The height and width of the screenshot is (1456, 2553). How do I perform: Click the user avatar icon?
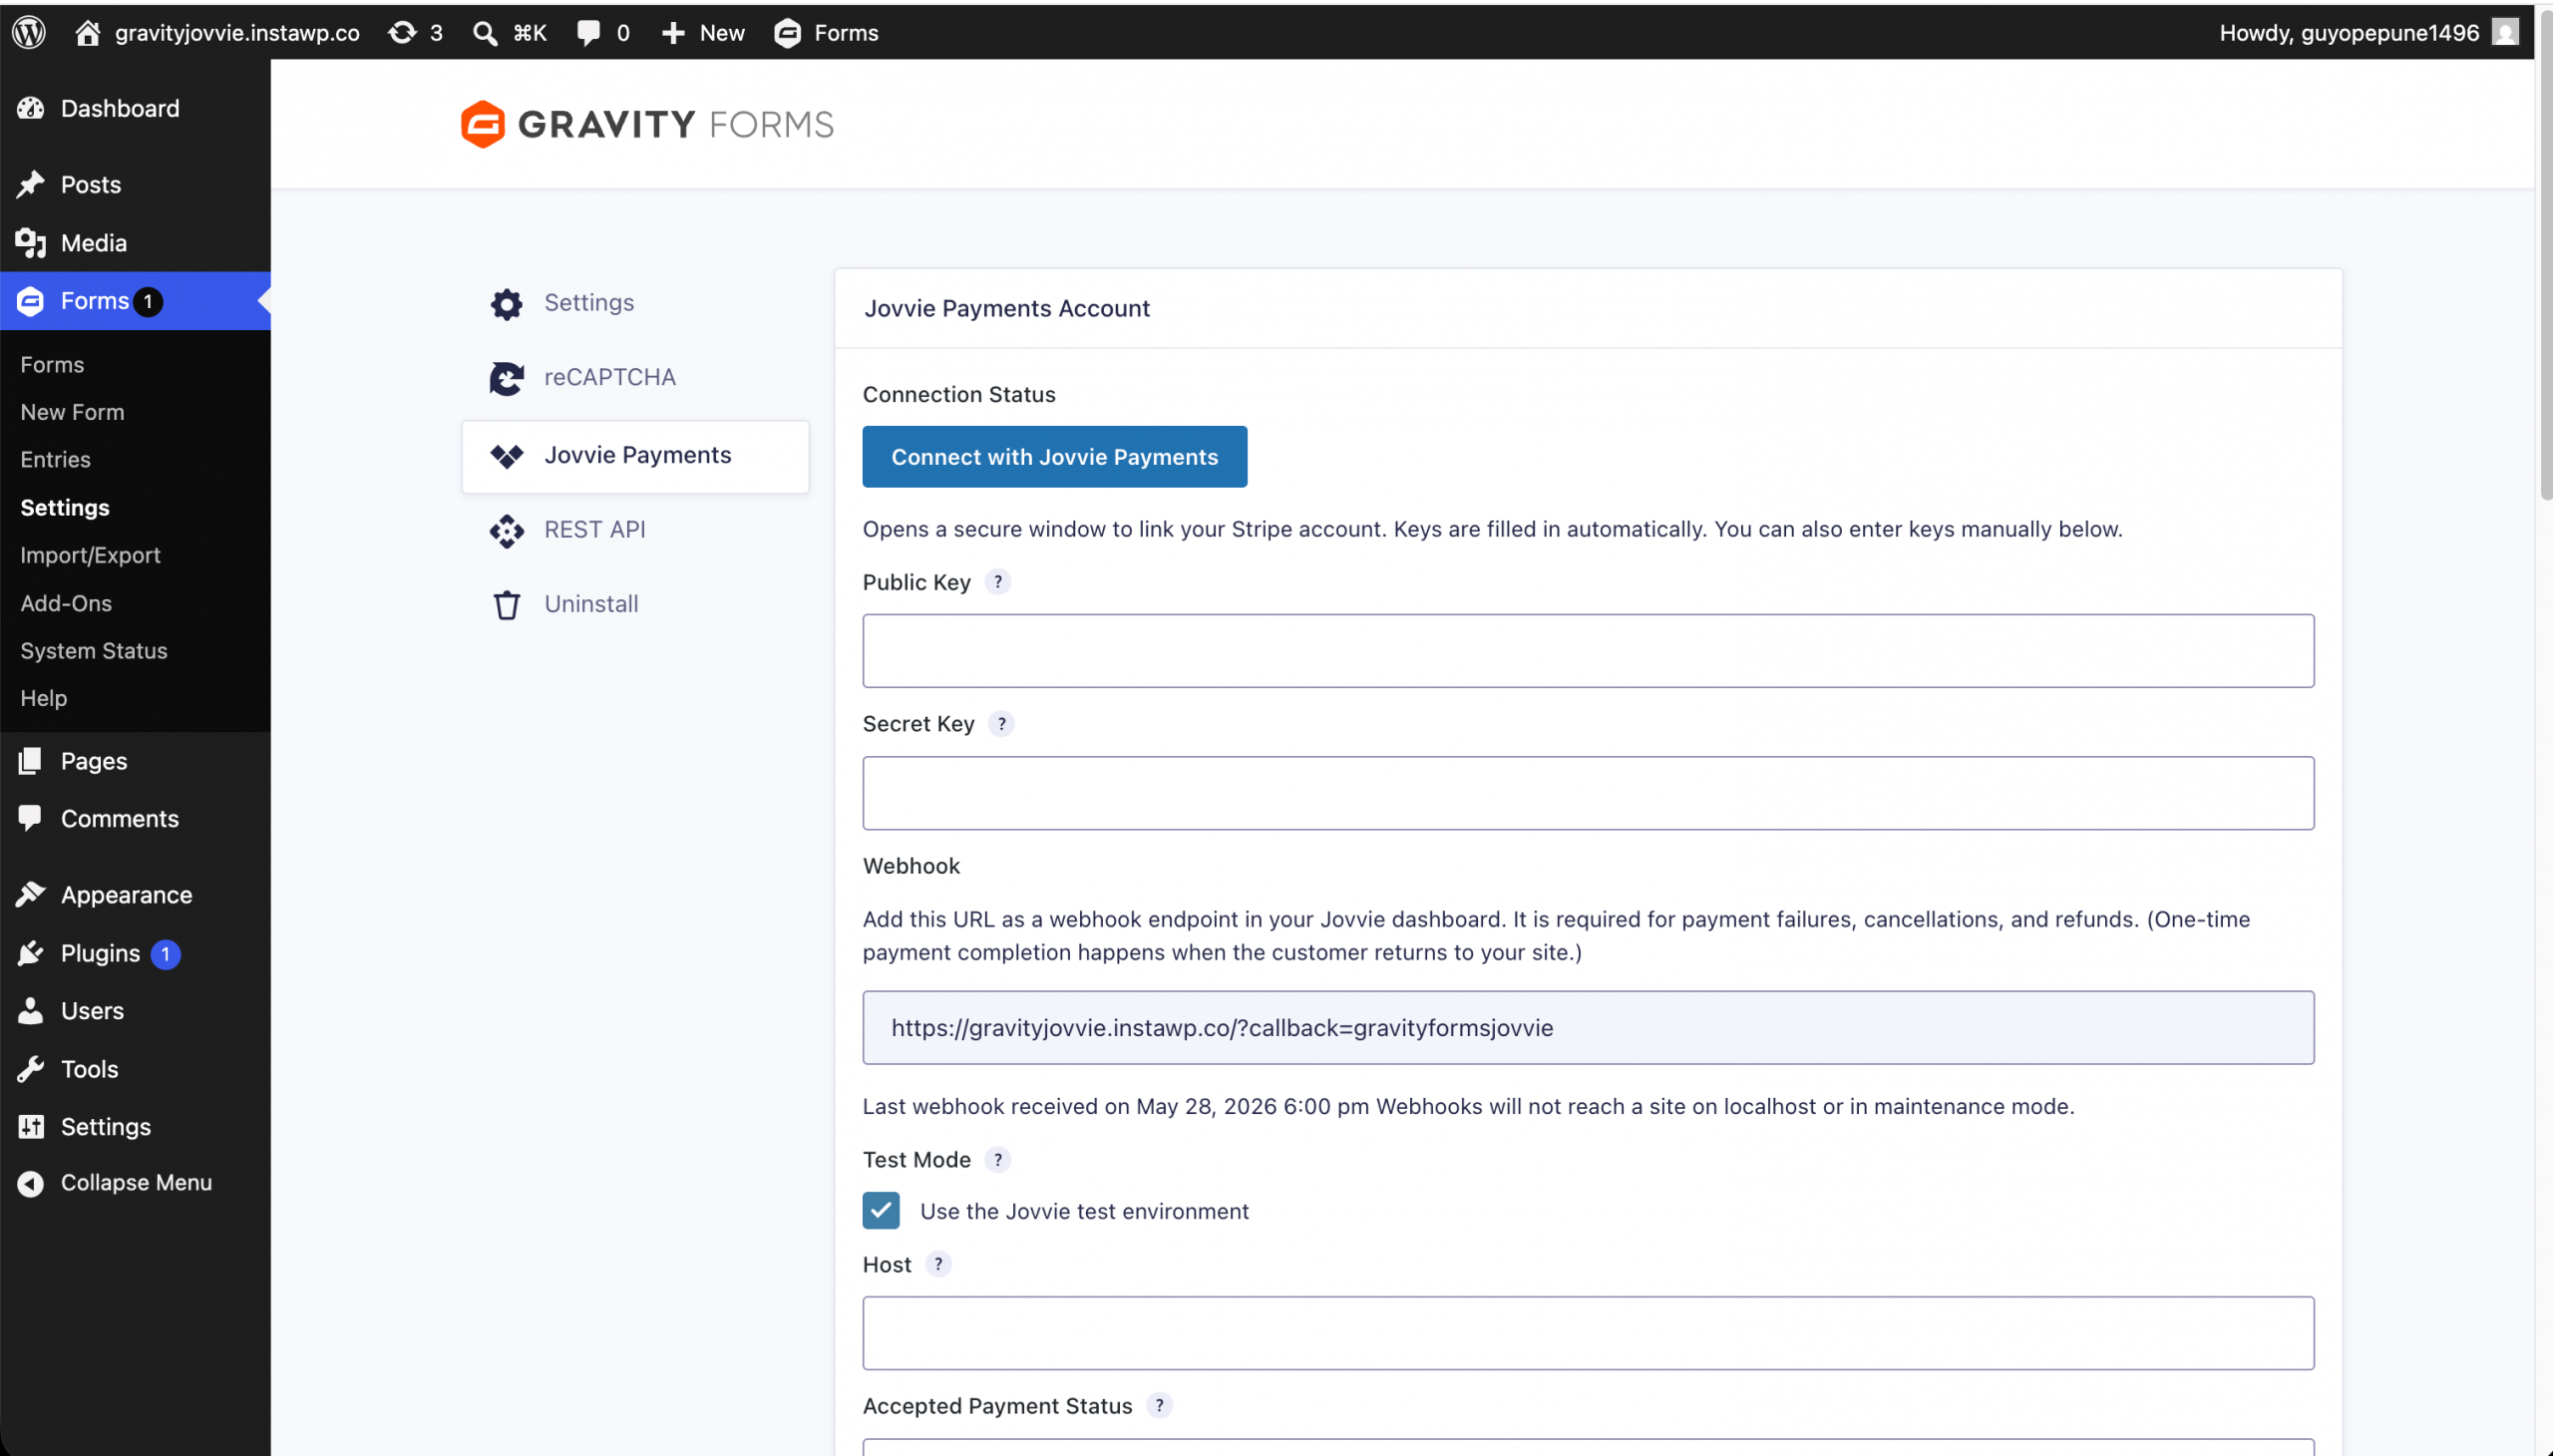click(x=2504, y=32)
